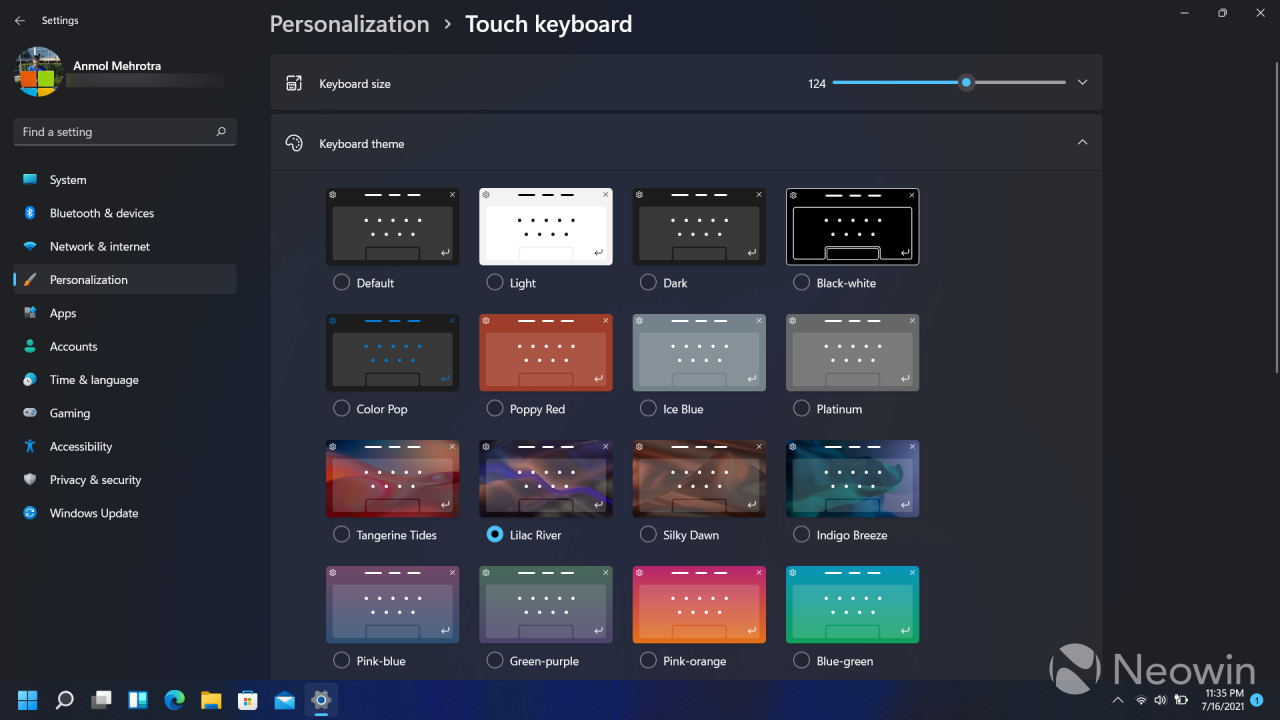
Task: Open the Mail app in taskbar
Action: pyautogui.click(x=284, y=700)
